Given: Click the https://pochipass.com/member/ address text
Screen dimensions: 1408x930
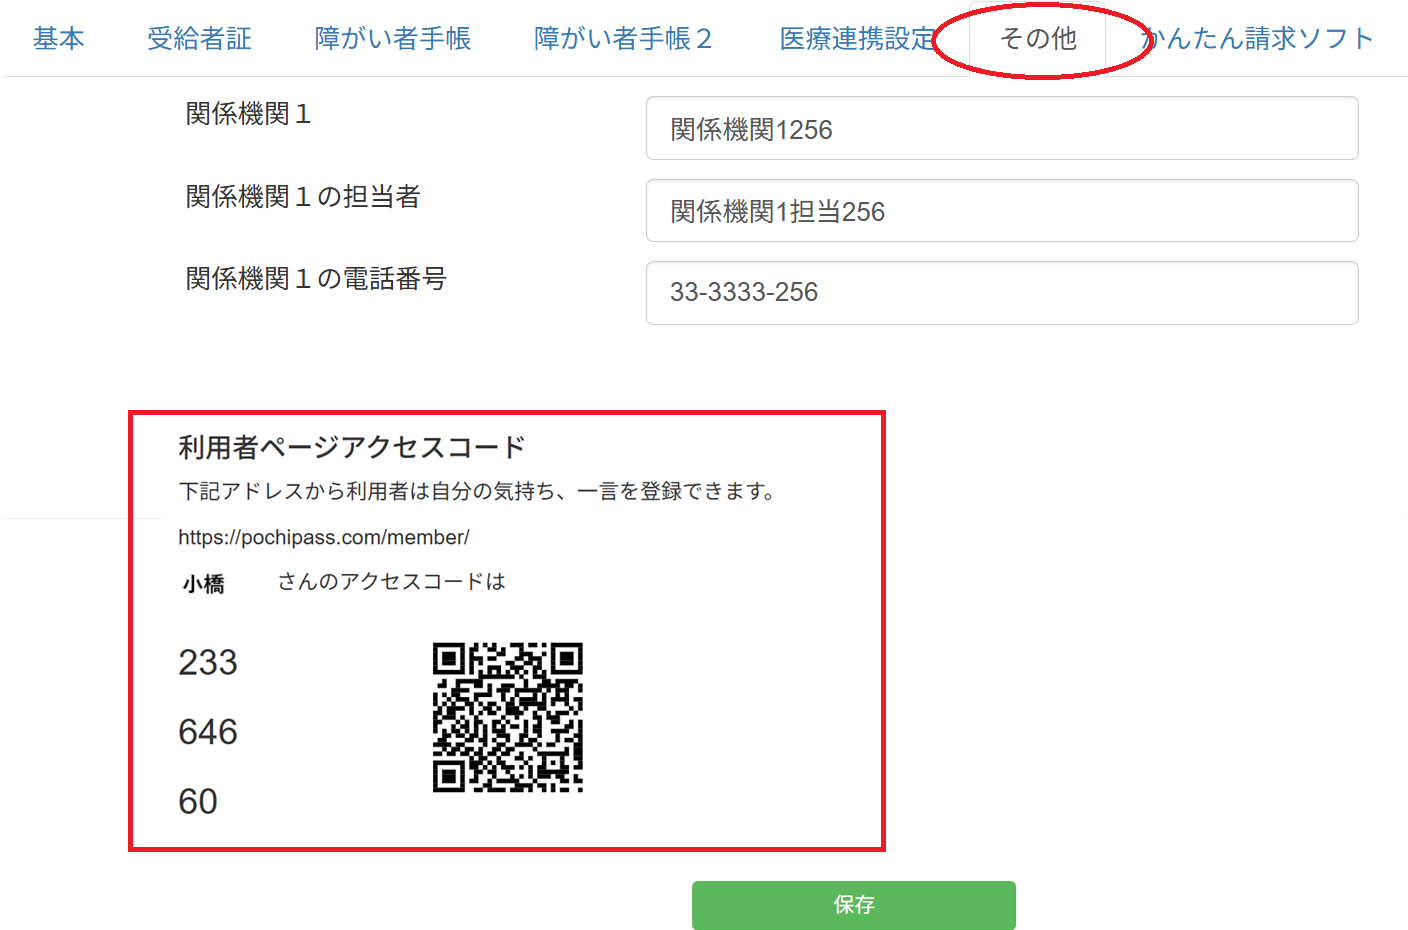Looking at the screenshot, I should tap(324, 537).
